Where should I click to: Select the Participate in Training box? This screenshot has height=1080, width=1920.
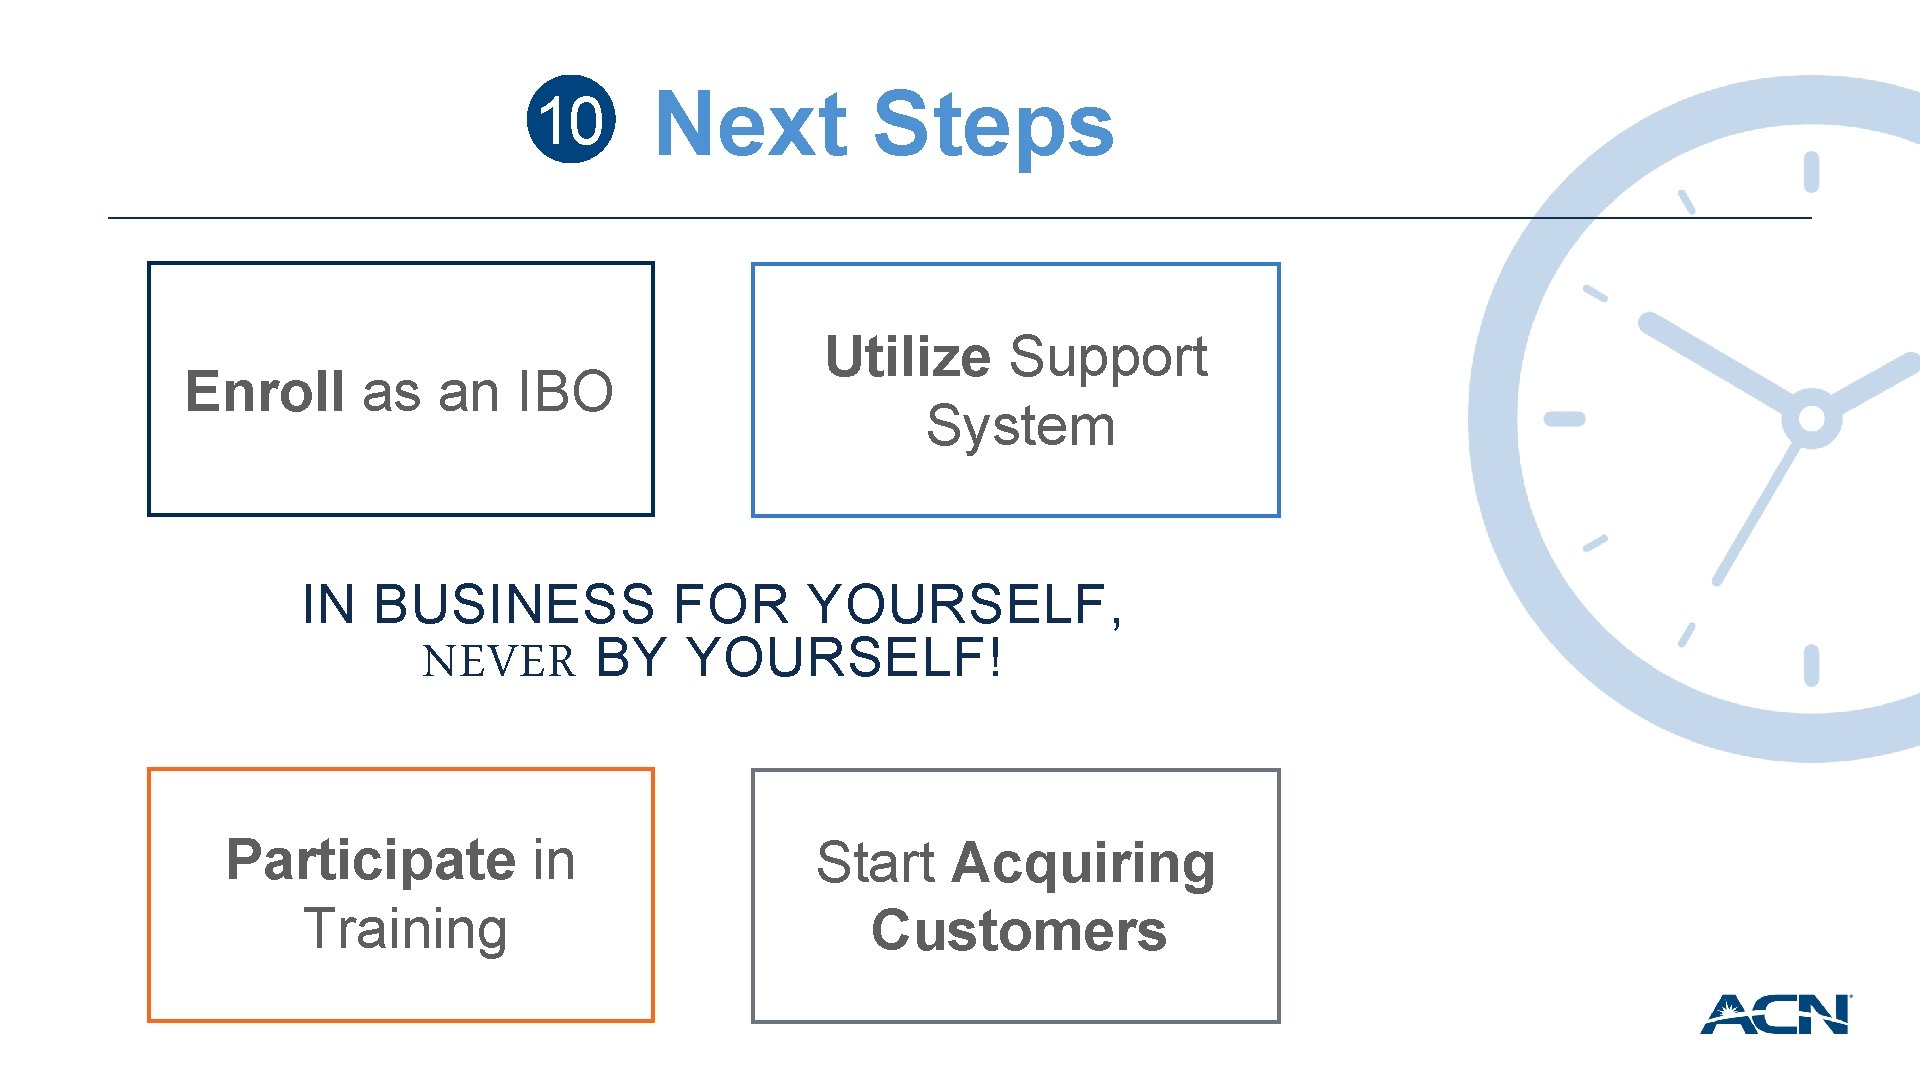pos(401,895)
